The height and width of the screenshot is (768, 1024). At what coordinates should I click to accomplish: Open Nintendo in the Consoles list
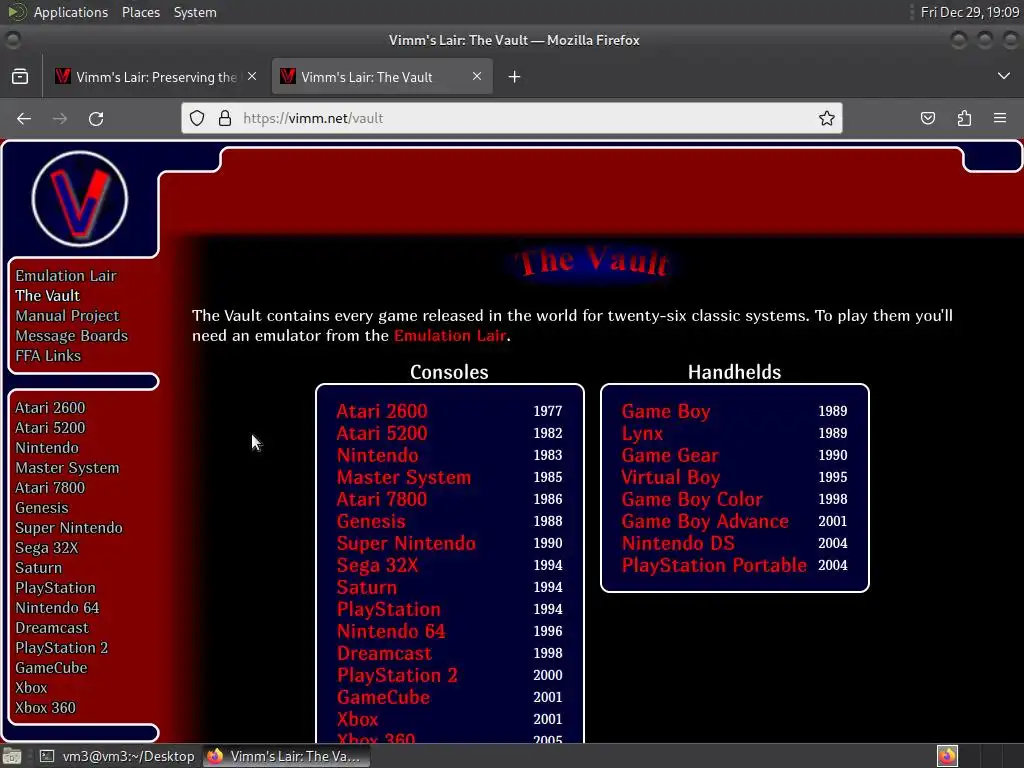[x=377, y=455]
